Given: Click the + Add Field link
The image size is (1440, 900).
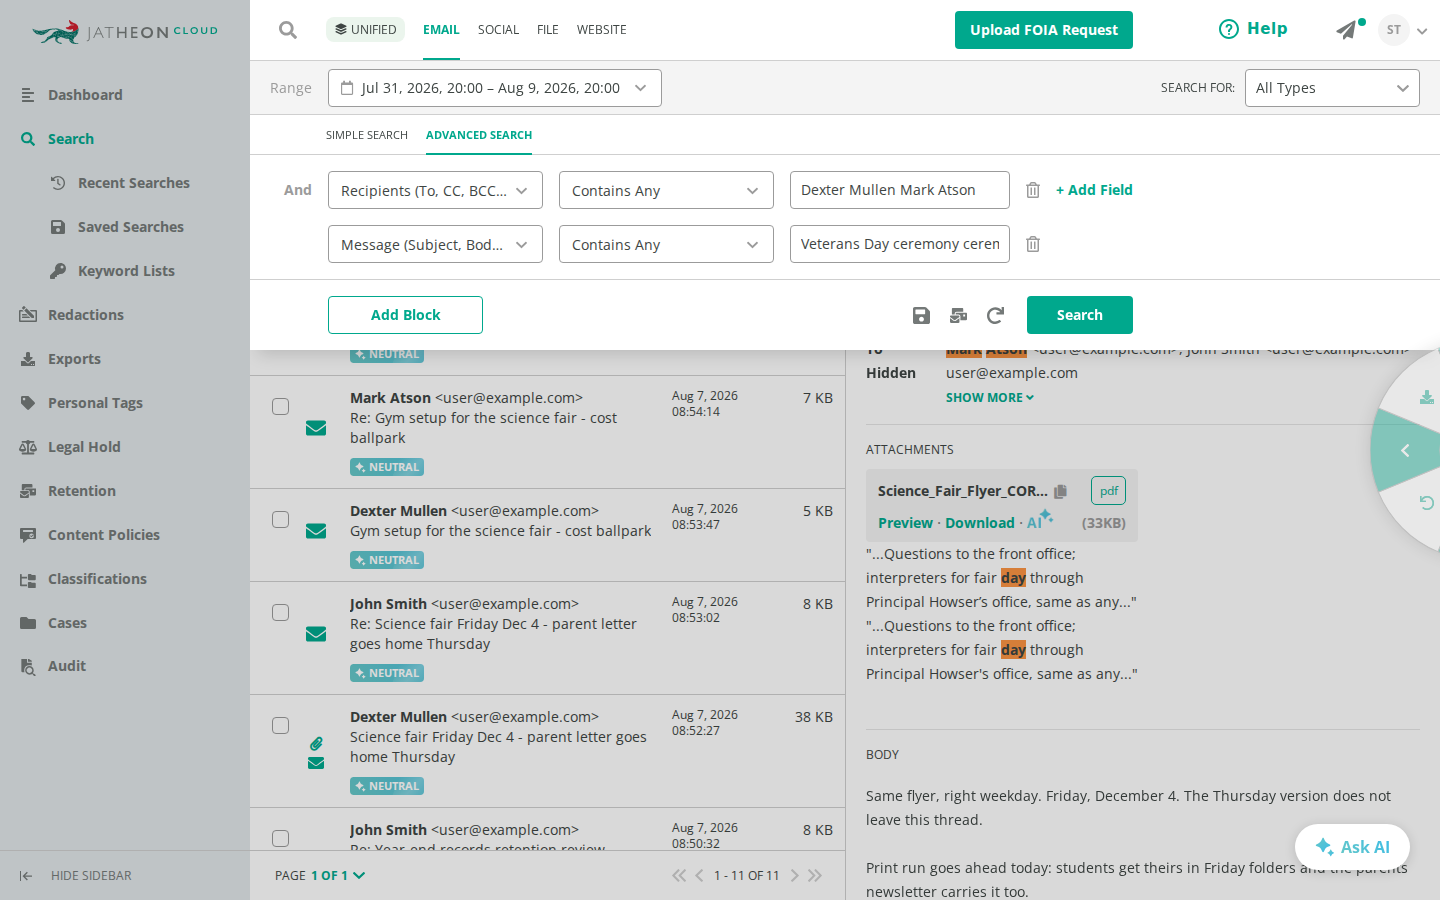Looking at the screenshot, I should 1094,190.
